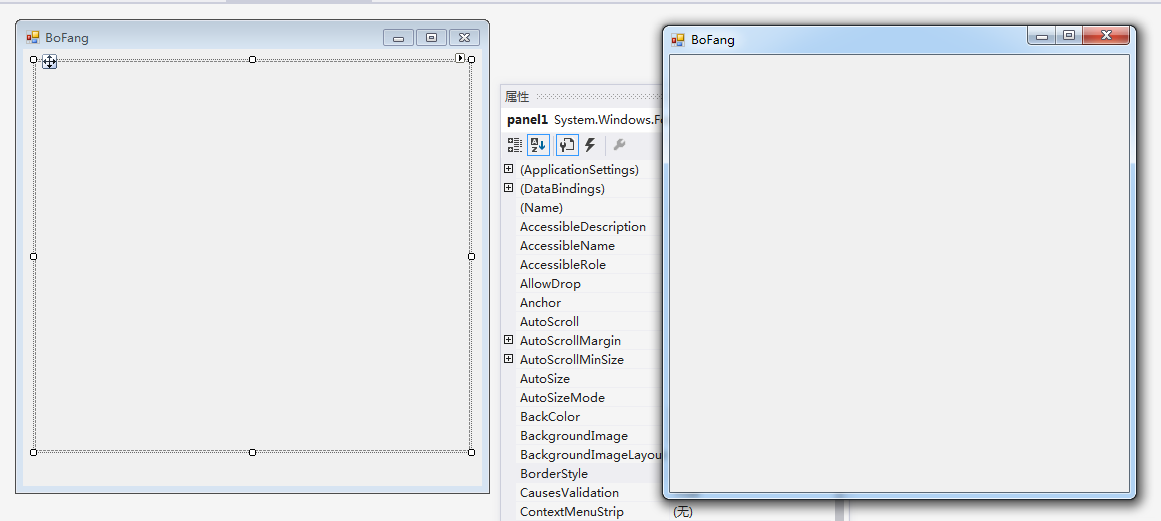1161x521 pixels.
Task: Select the BackgroundImage property row
Action: point(589,436)
